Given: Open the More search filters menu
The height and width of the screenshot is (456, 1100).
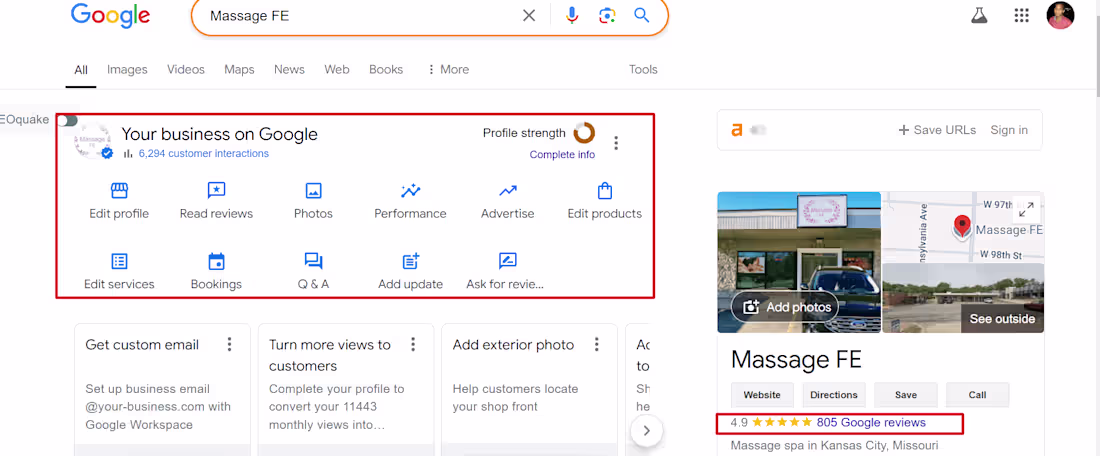Looking at the screenshot, I should 448,69.
